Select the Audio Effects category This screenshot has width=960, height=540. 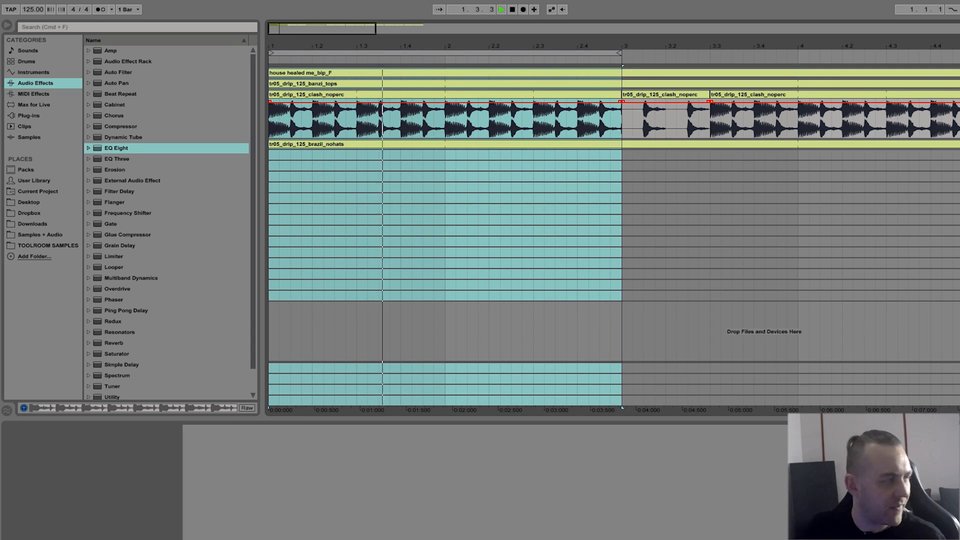coord(43,83)
